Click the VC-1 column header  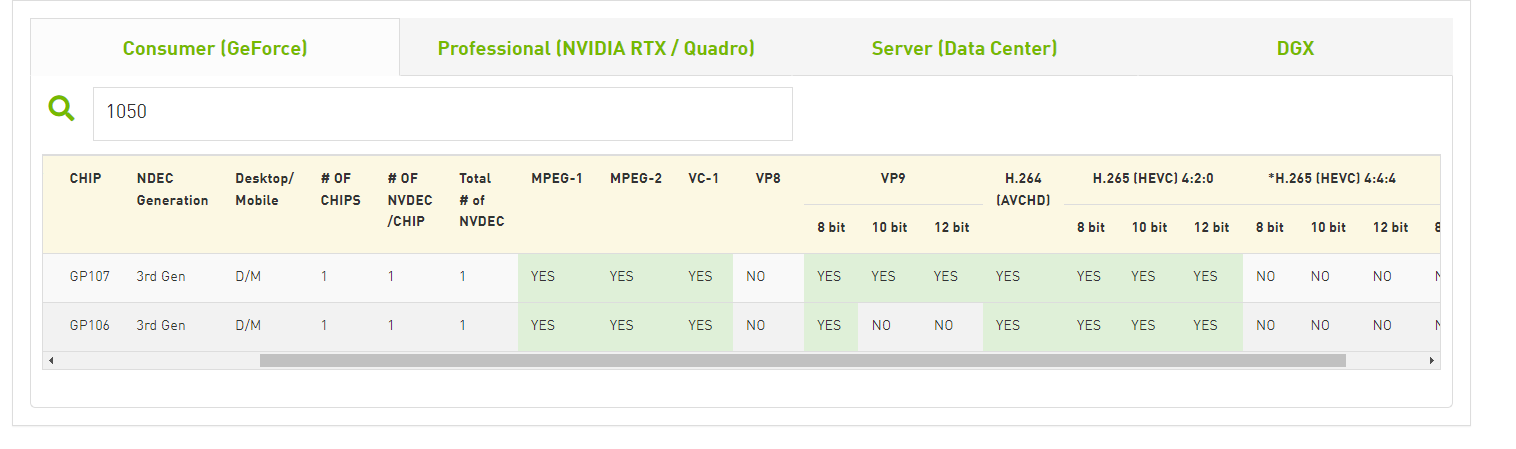(x=703, y=179)
